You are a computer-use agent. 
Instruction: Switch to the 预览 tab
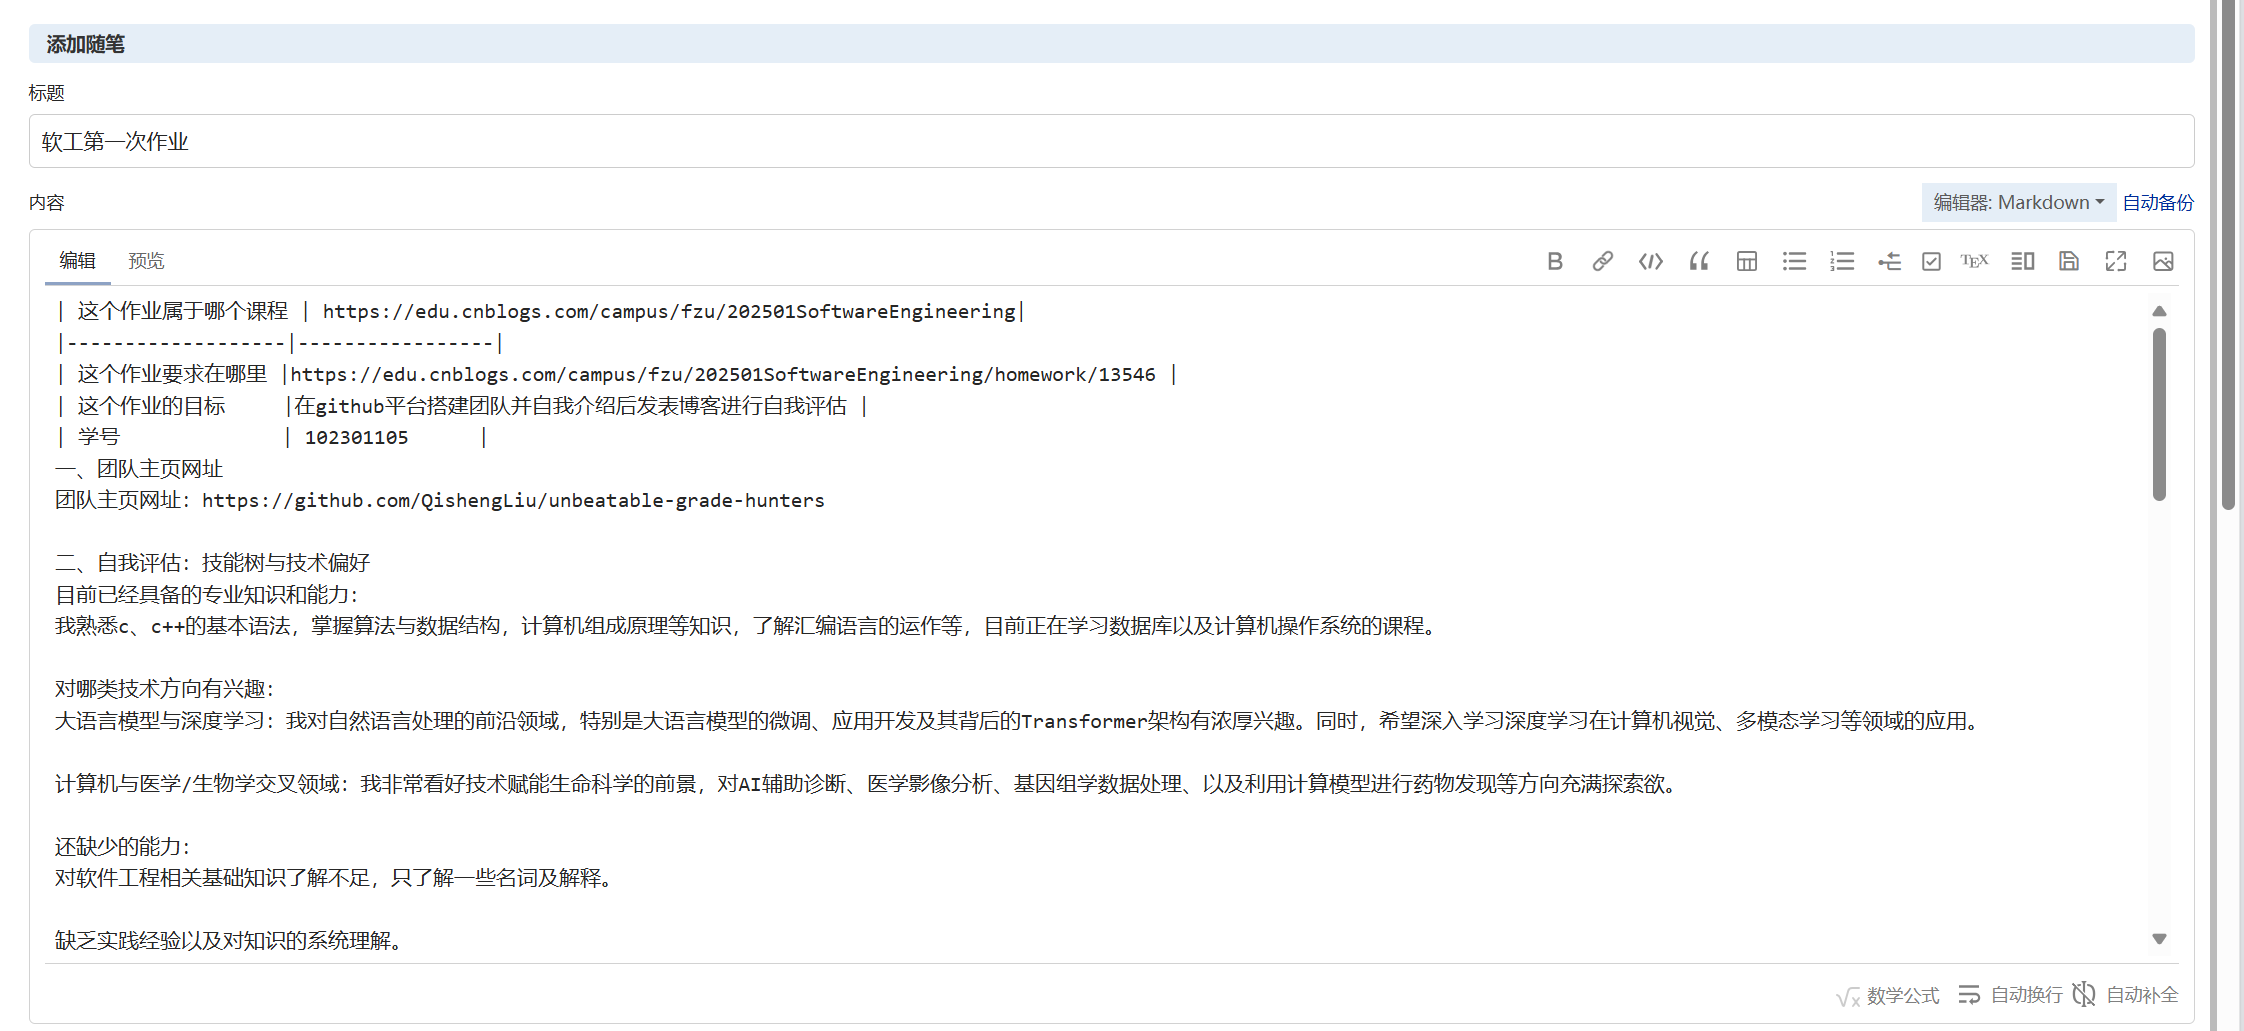click(x=146, y=260)
